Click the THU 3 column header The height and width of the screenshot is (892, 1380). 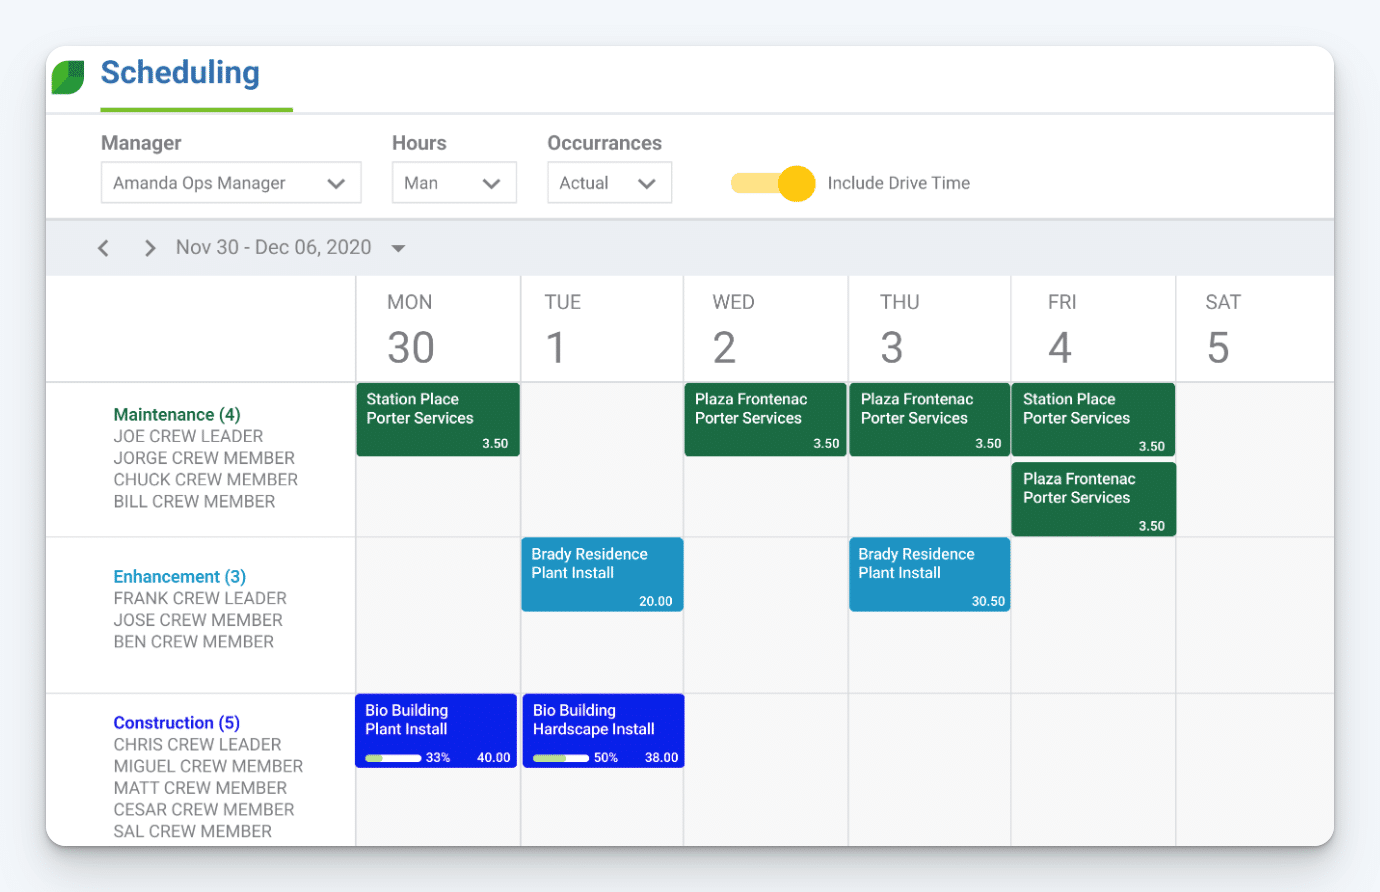coord(898,328)
